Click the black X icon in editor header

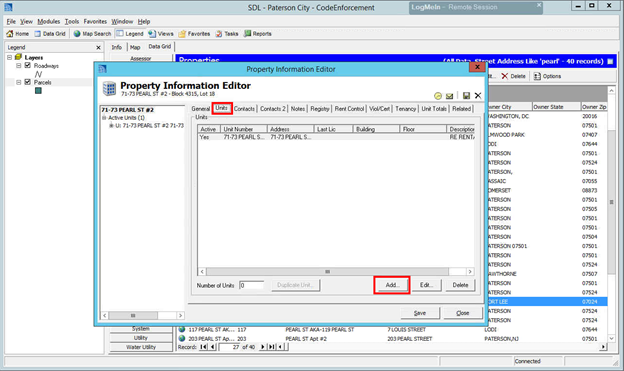[478, 96]
